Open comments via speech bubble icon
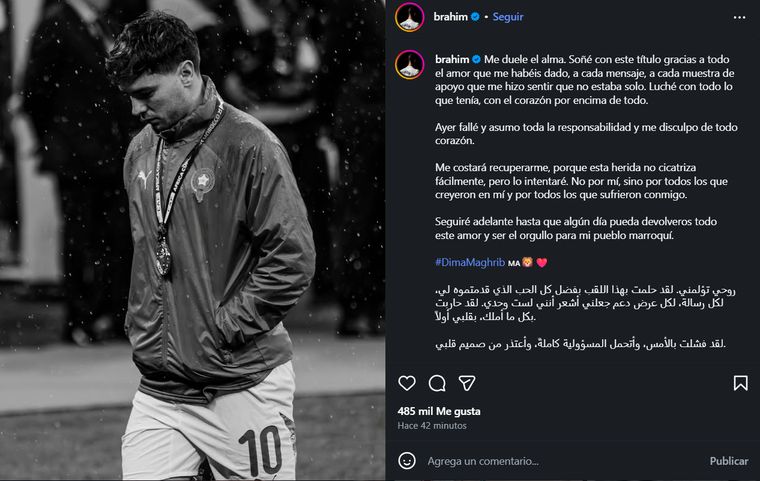The height and width of the screenshot is (481, 760). point(437,383)
